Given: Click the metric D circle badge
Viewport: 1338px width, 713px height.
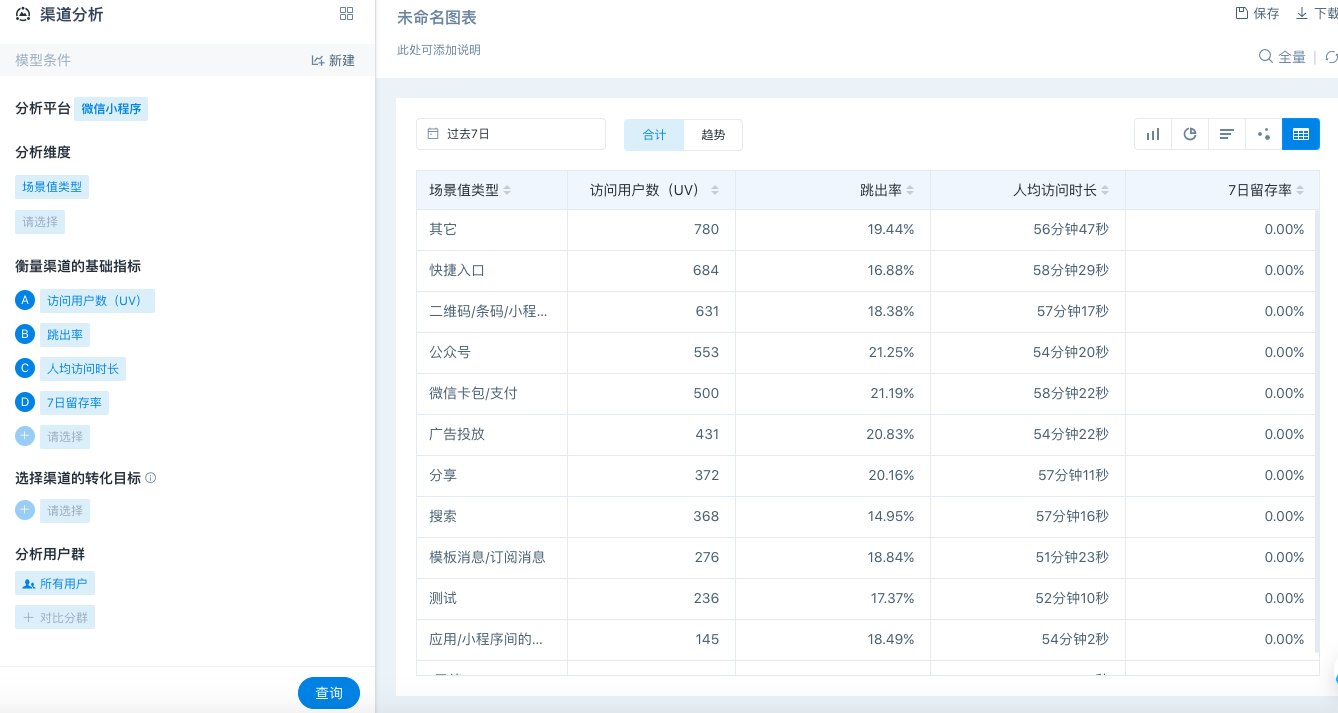Looking at the screenshot, I should (x=26, y=402).
